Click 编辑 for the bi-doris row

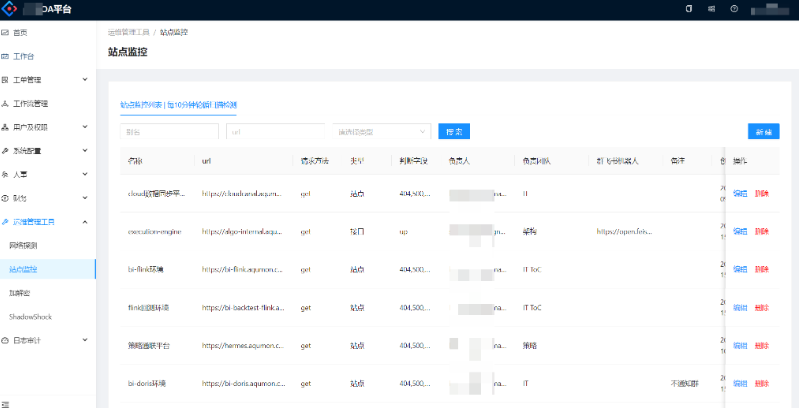pos(739,383)
